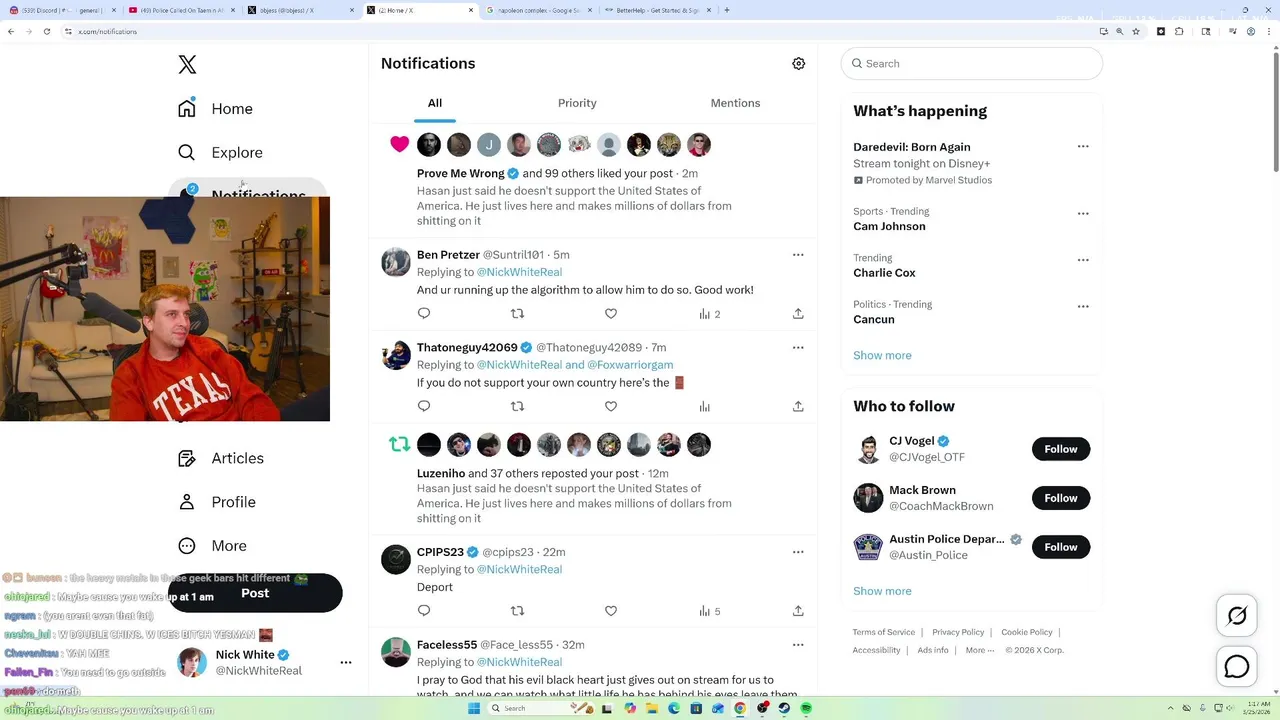Switch to the BetterHelp browser tab
This screenshot has width=1280, height=720.
(656, 10)
